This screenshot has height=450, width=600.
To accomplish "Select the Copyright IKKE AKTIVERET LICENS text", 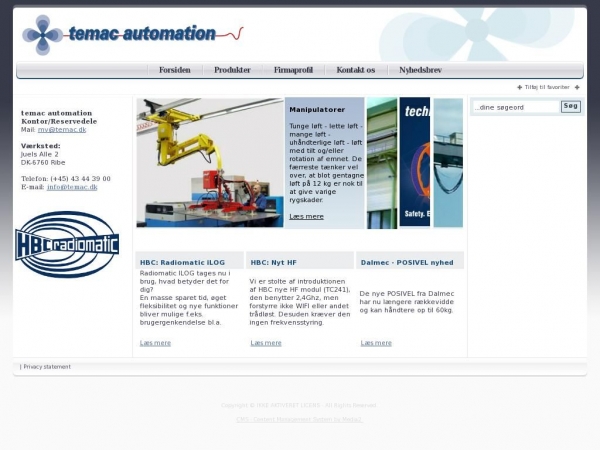I will (x=298, y=405).
